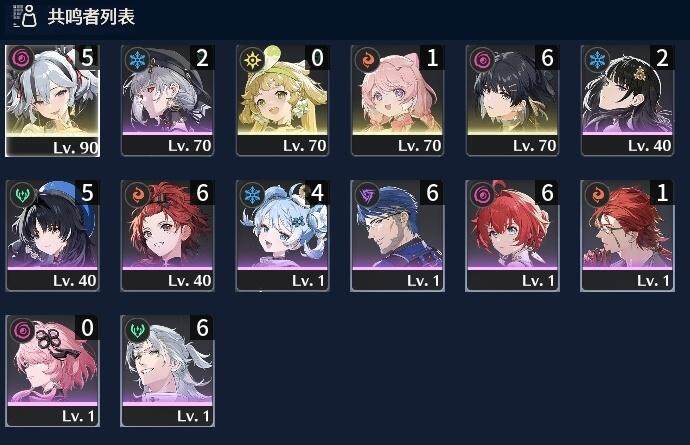690x445 pixels.
Task: Click the green wind icon on silver-haired man
Action: [137, 330]
